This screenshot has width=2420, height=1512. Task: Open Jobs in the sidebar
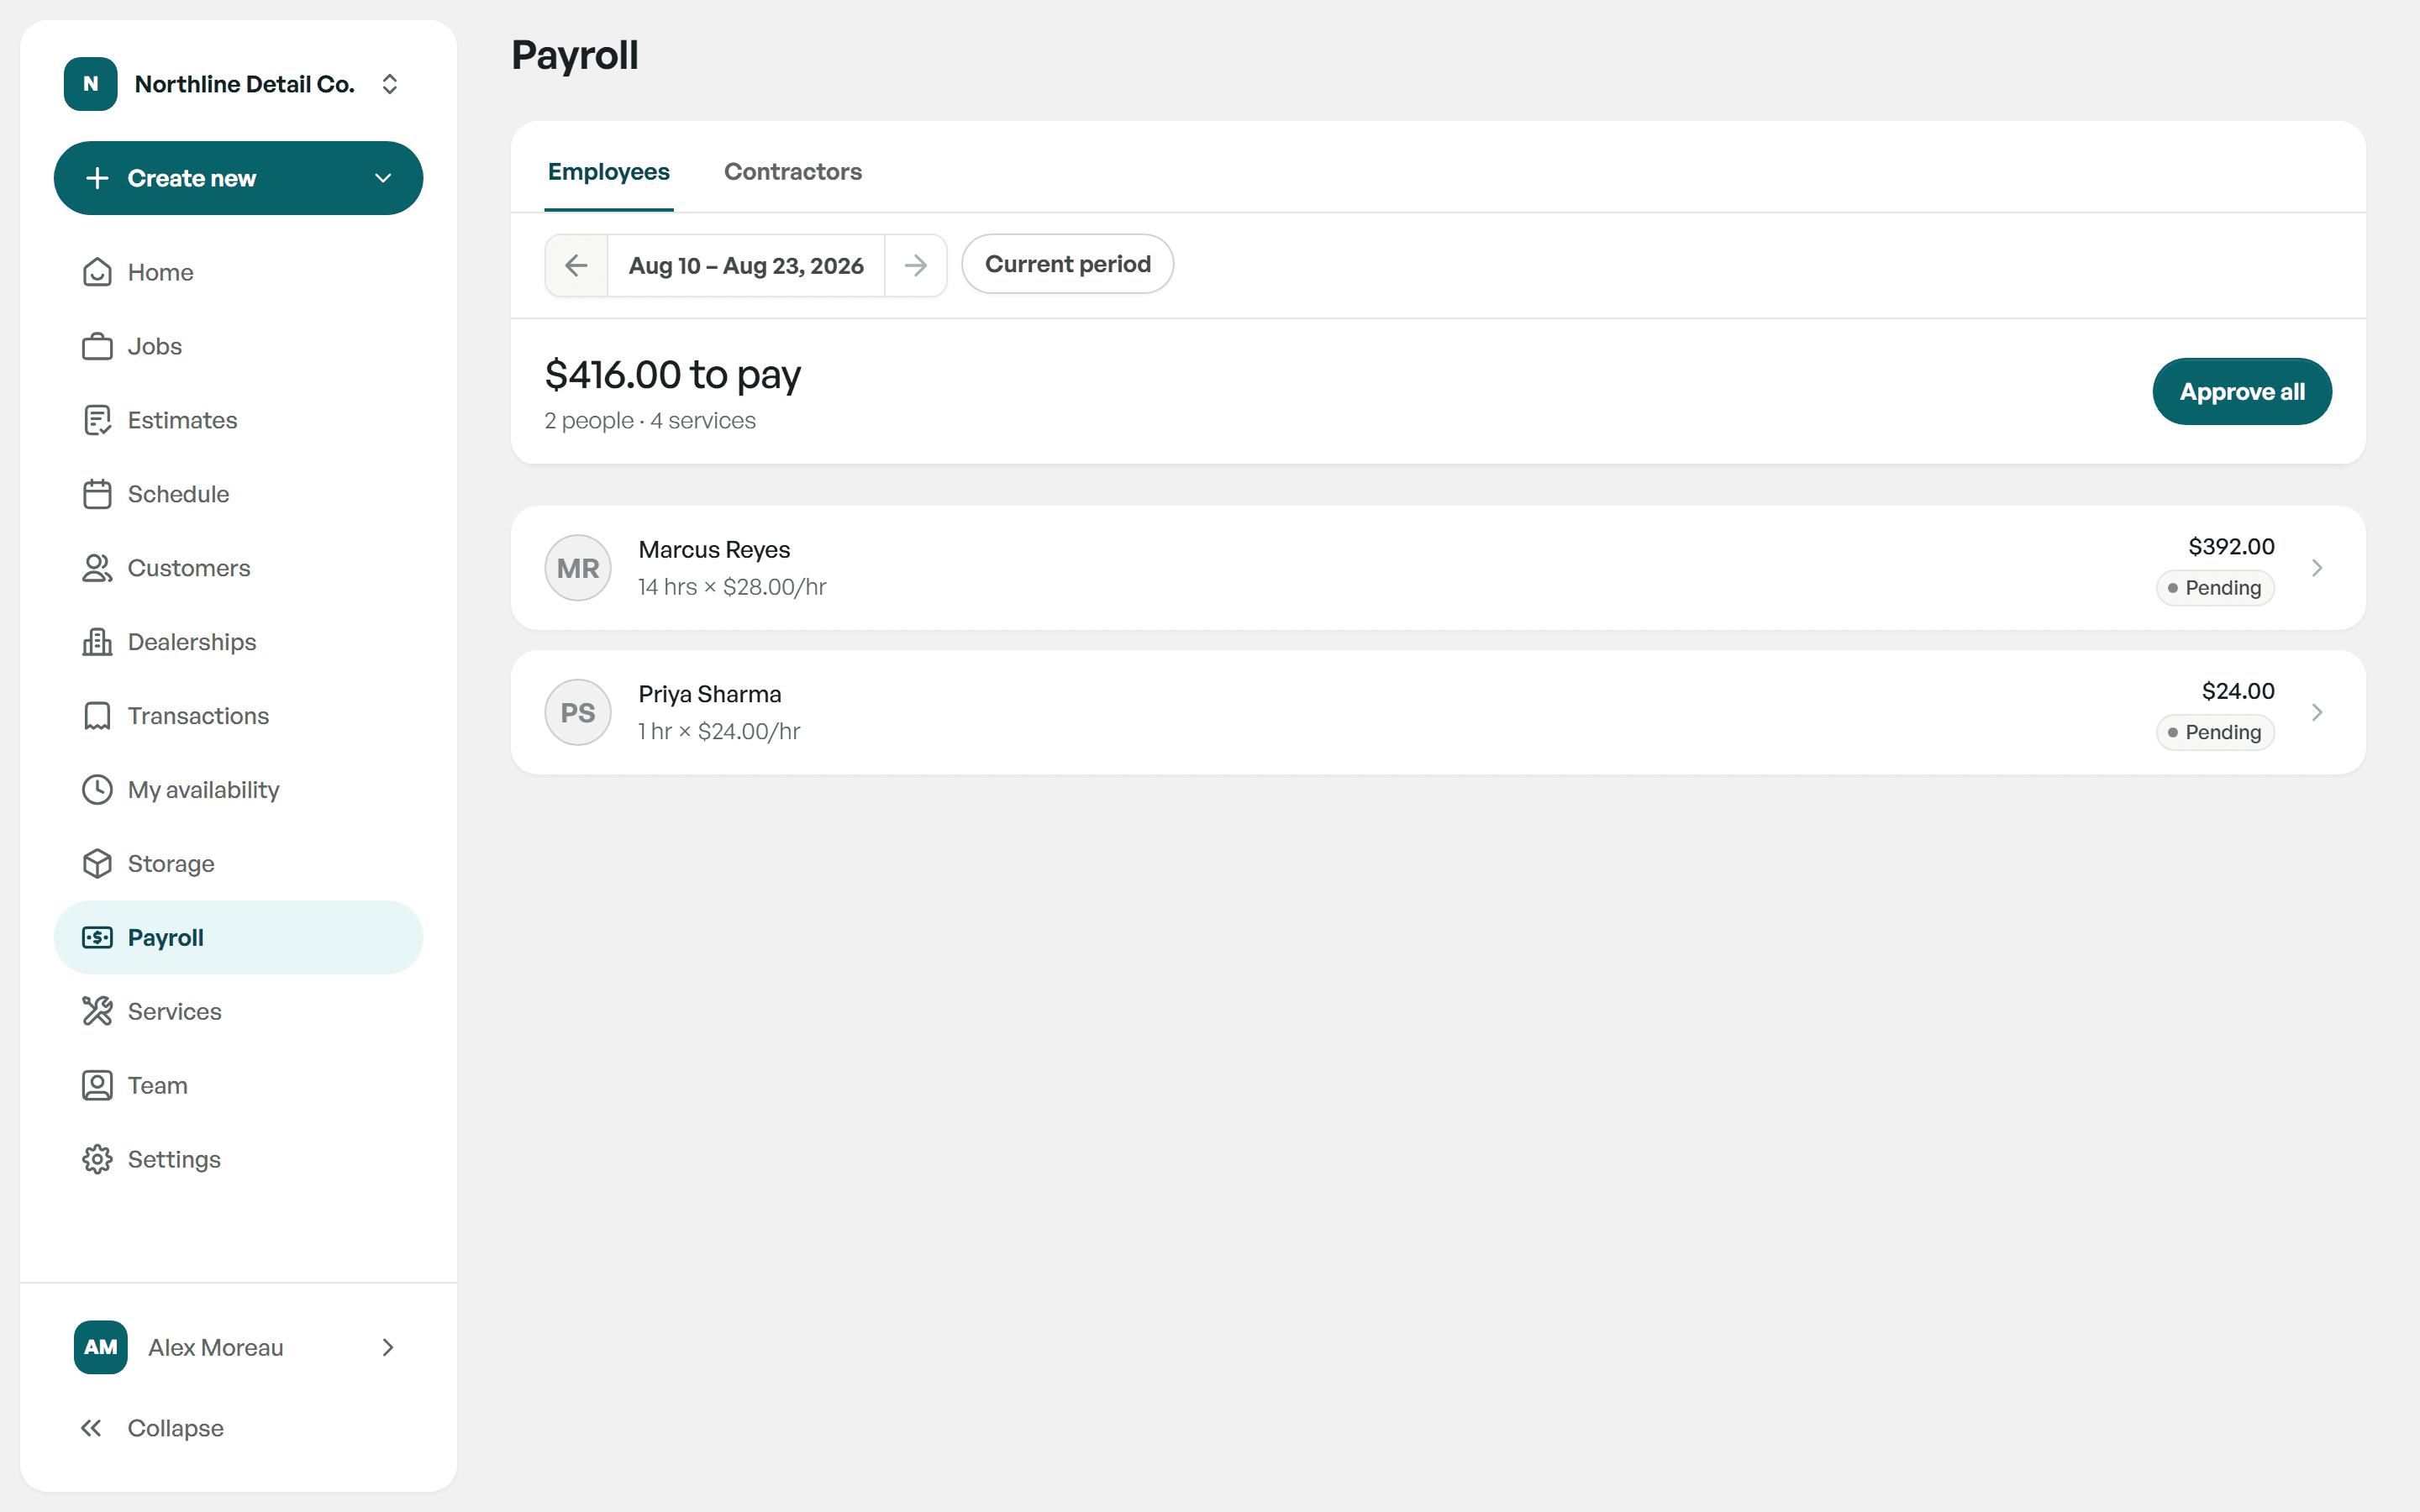239,346
